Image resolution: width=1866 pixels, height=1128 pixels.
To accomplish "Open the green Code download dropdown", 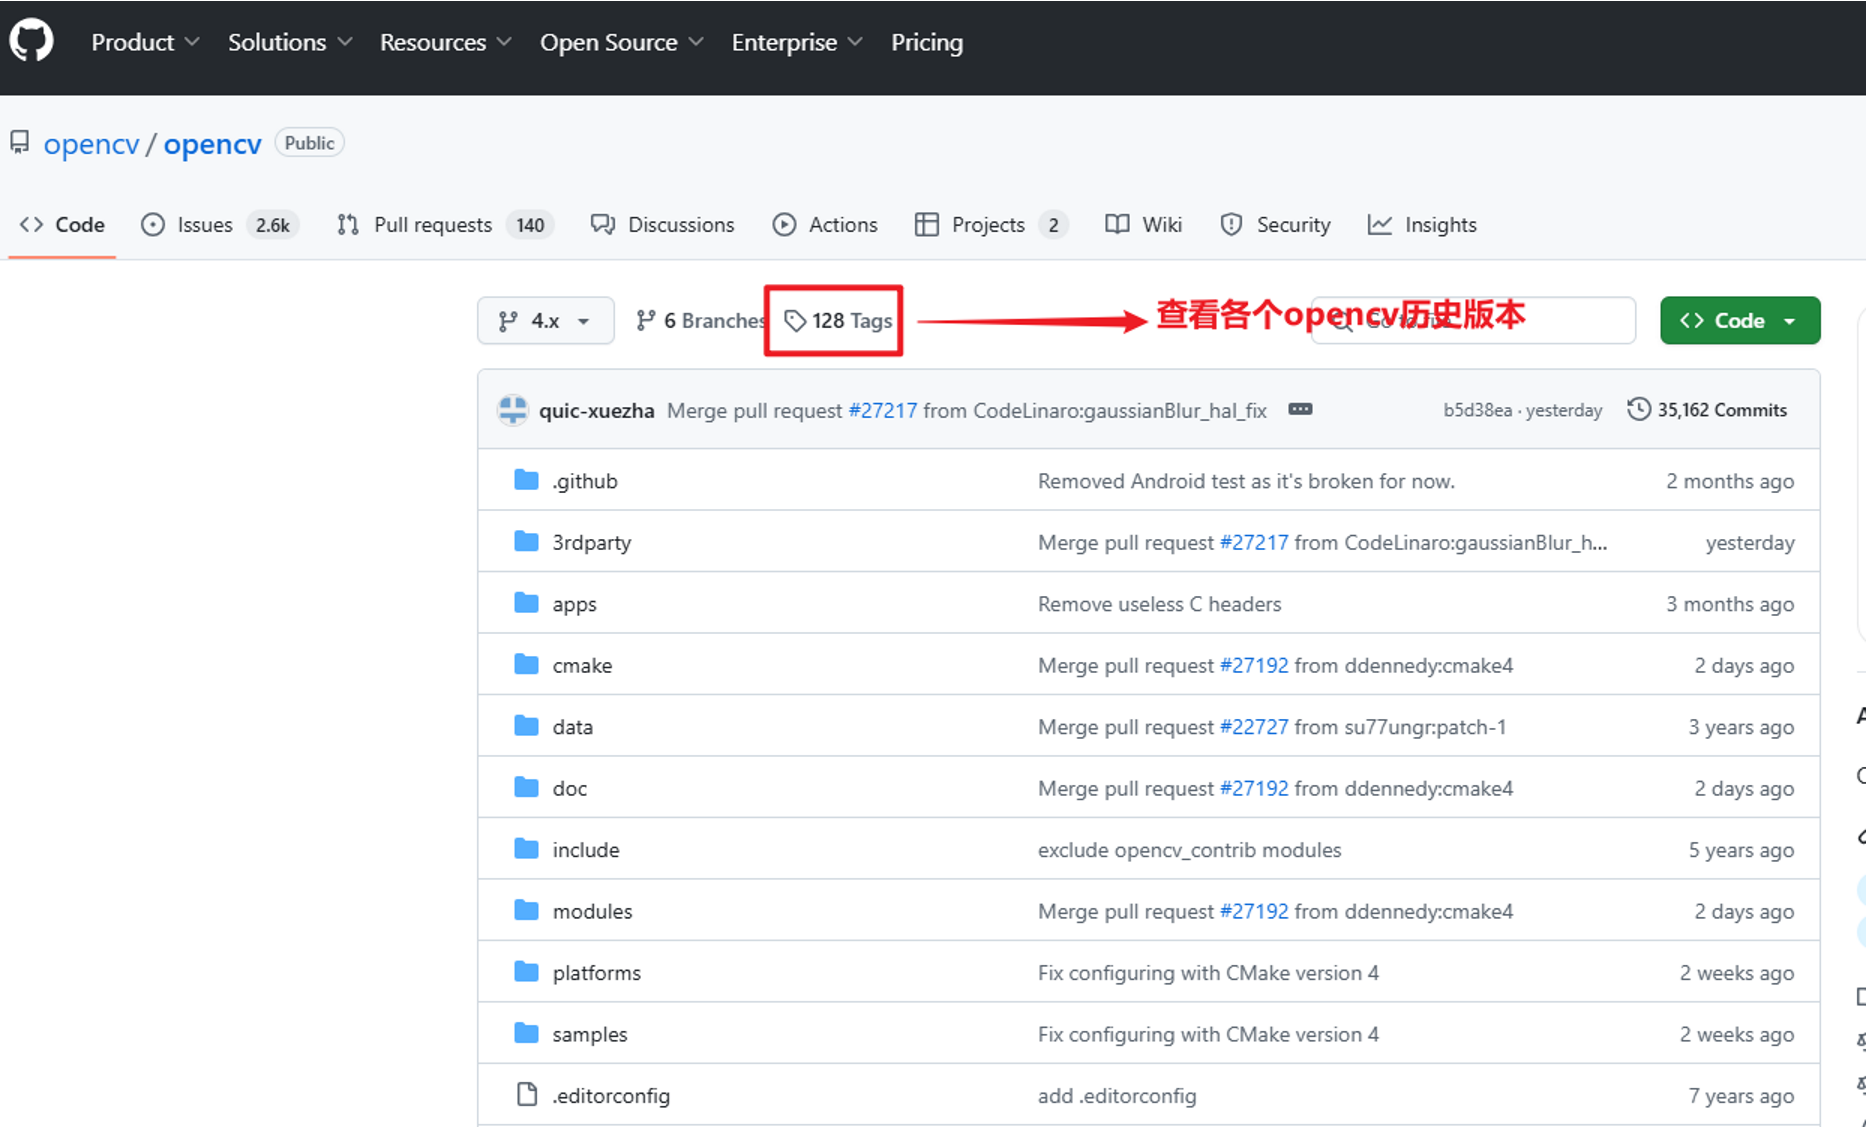I will [1740, 321].
